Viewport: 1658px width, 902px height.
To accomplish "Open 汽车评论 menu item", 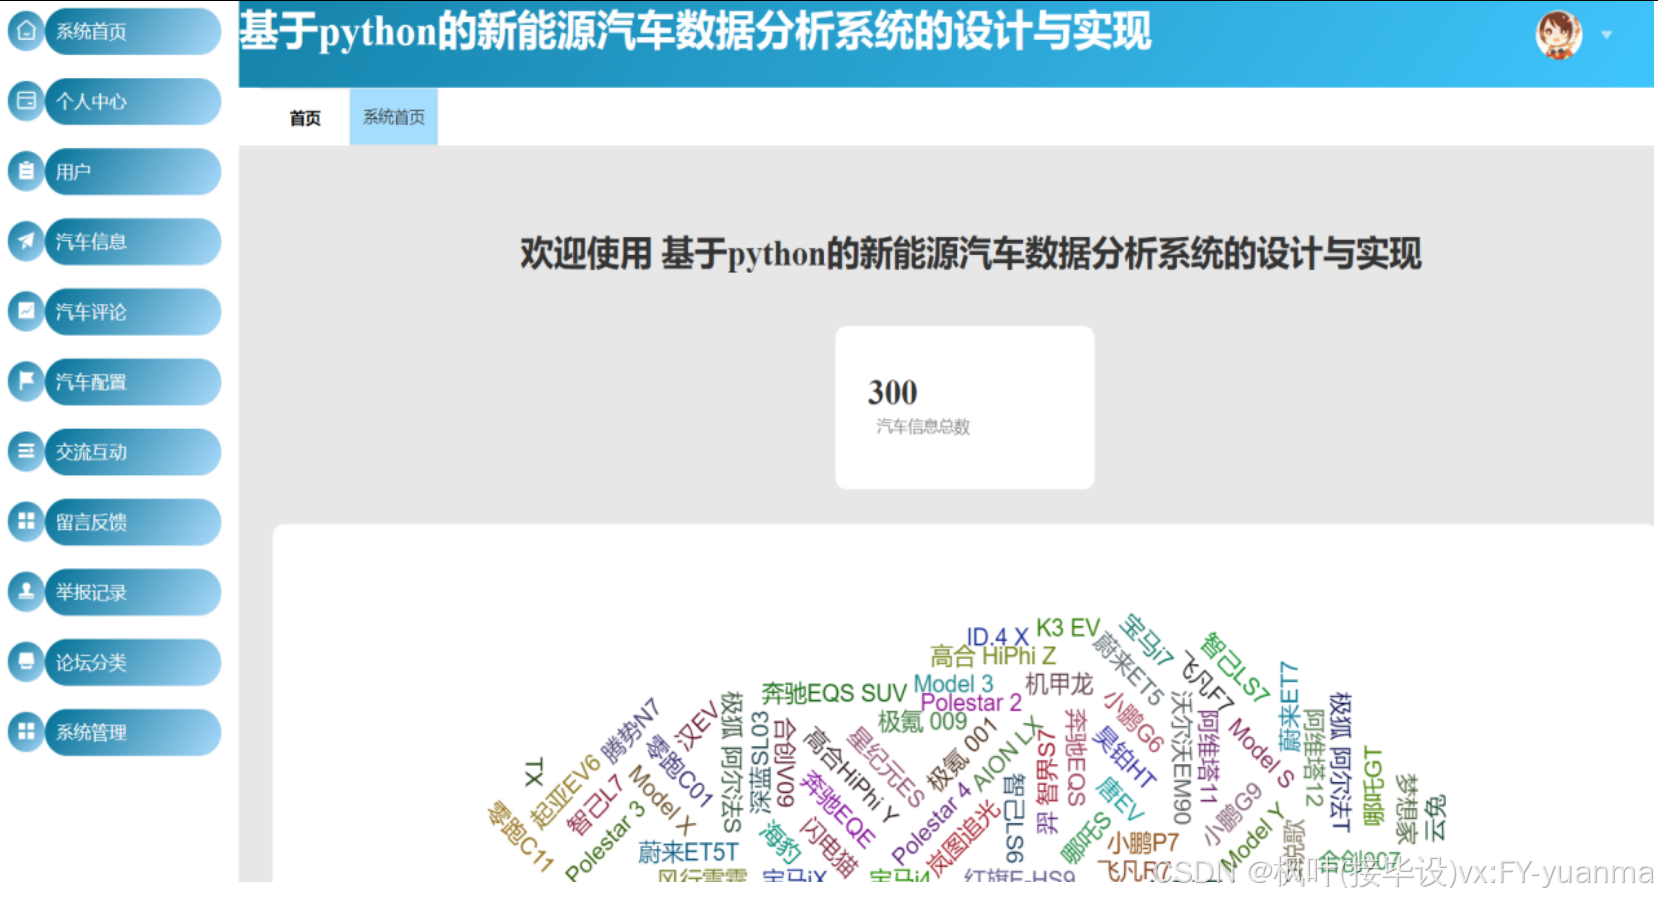I will point(133,311).
